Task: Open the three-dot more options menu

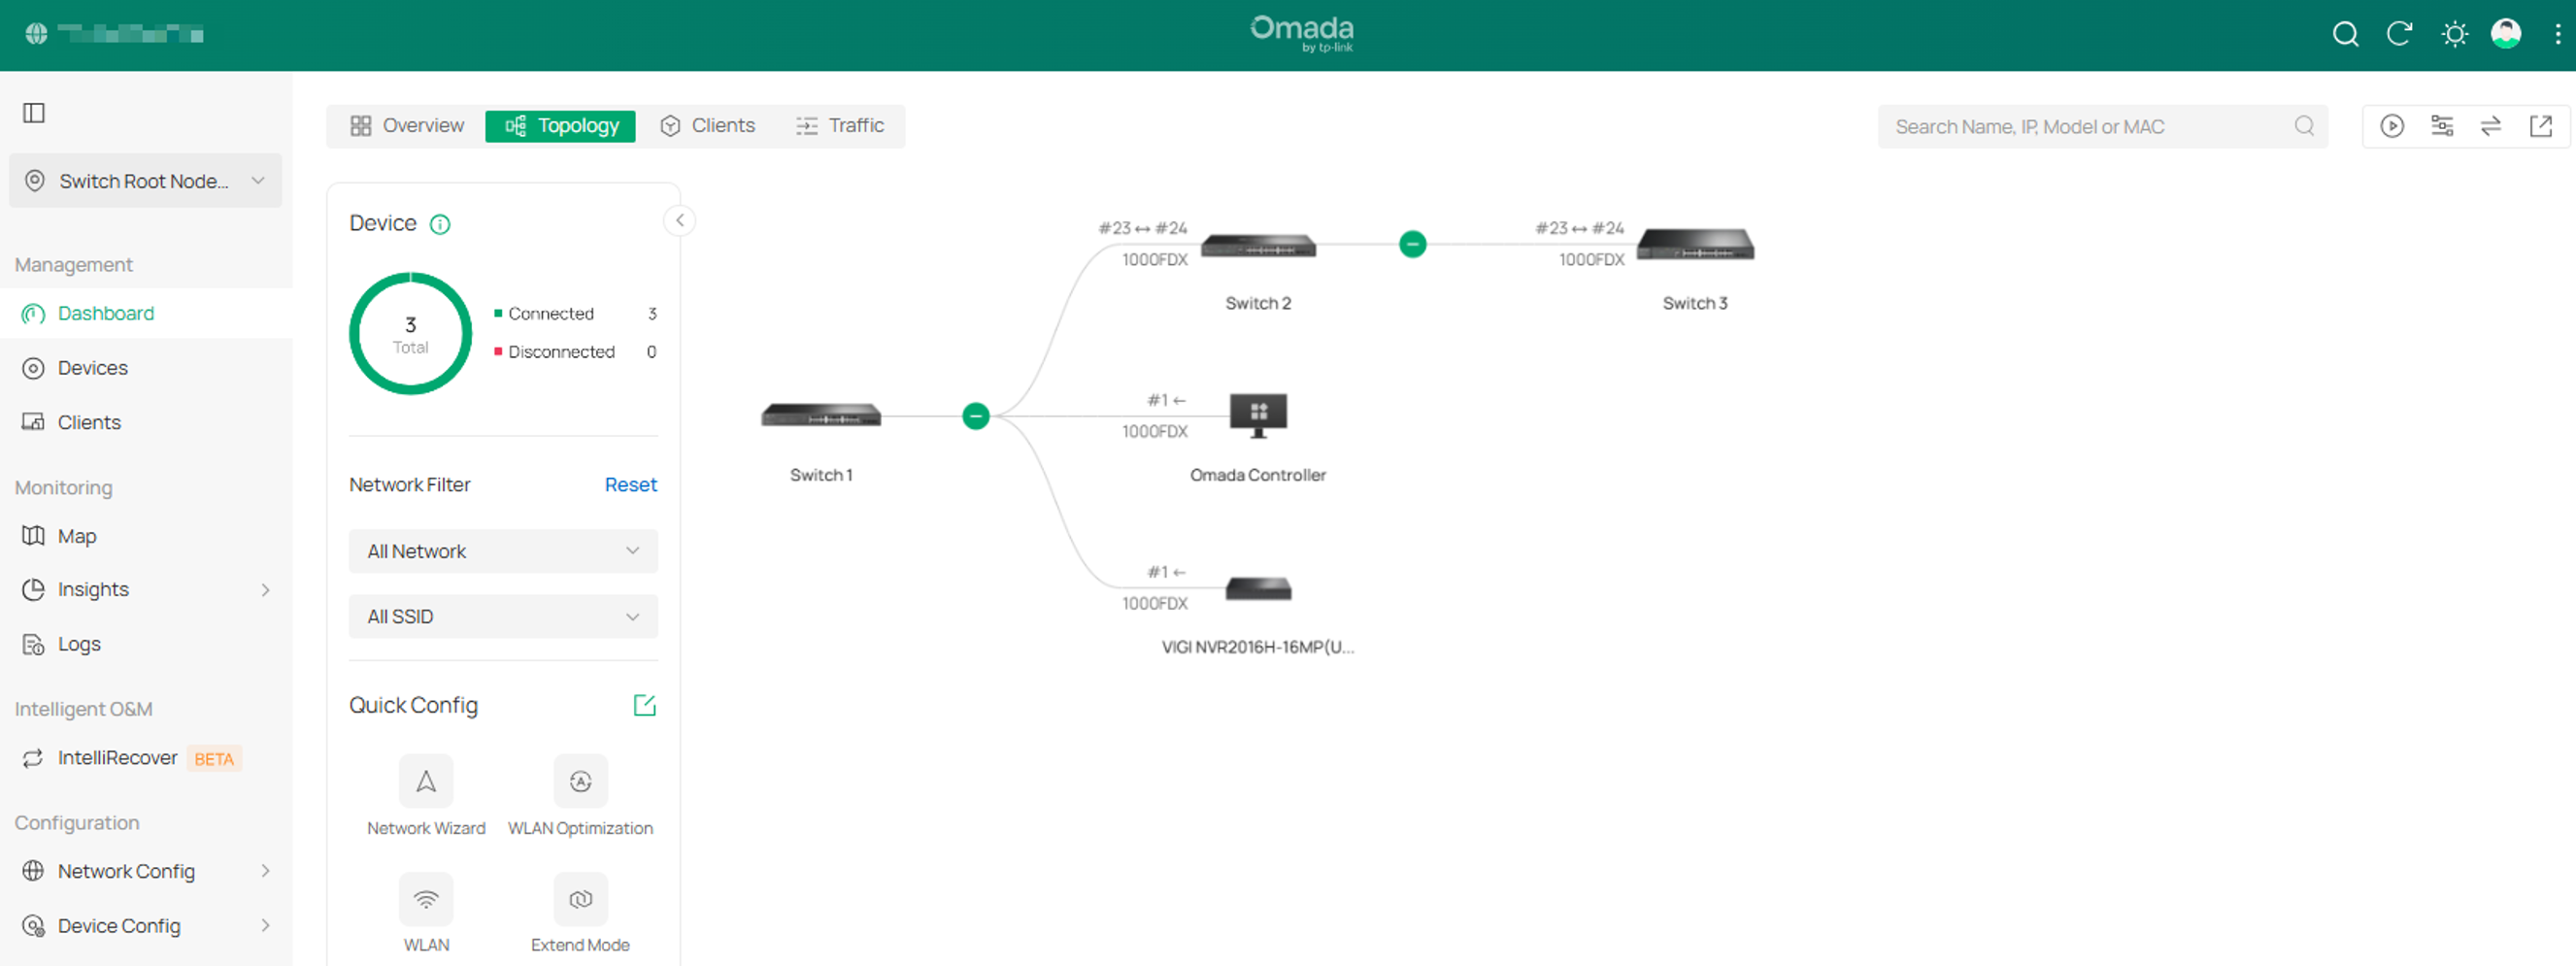Action: tap(2558, 34)
